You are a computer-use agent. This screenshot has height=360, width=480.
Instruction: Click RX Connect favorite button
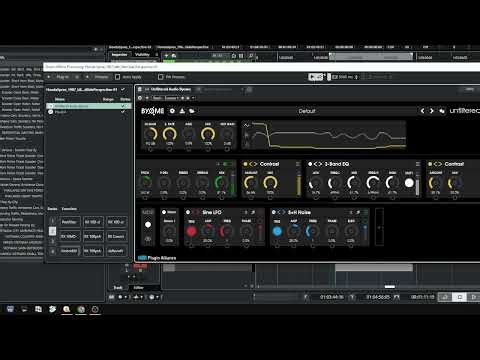click(116, 237)
